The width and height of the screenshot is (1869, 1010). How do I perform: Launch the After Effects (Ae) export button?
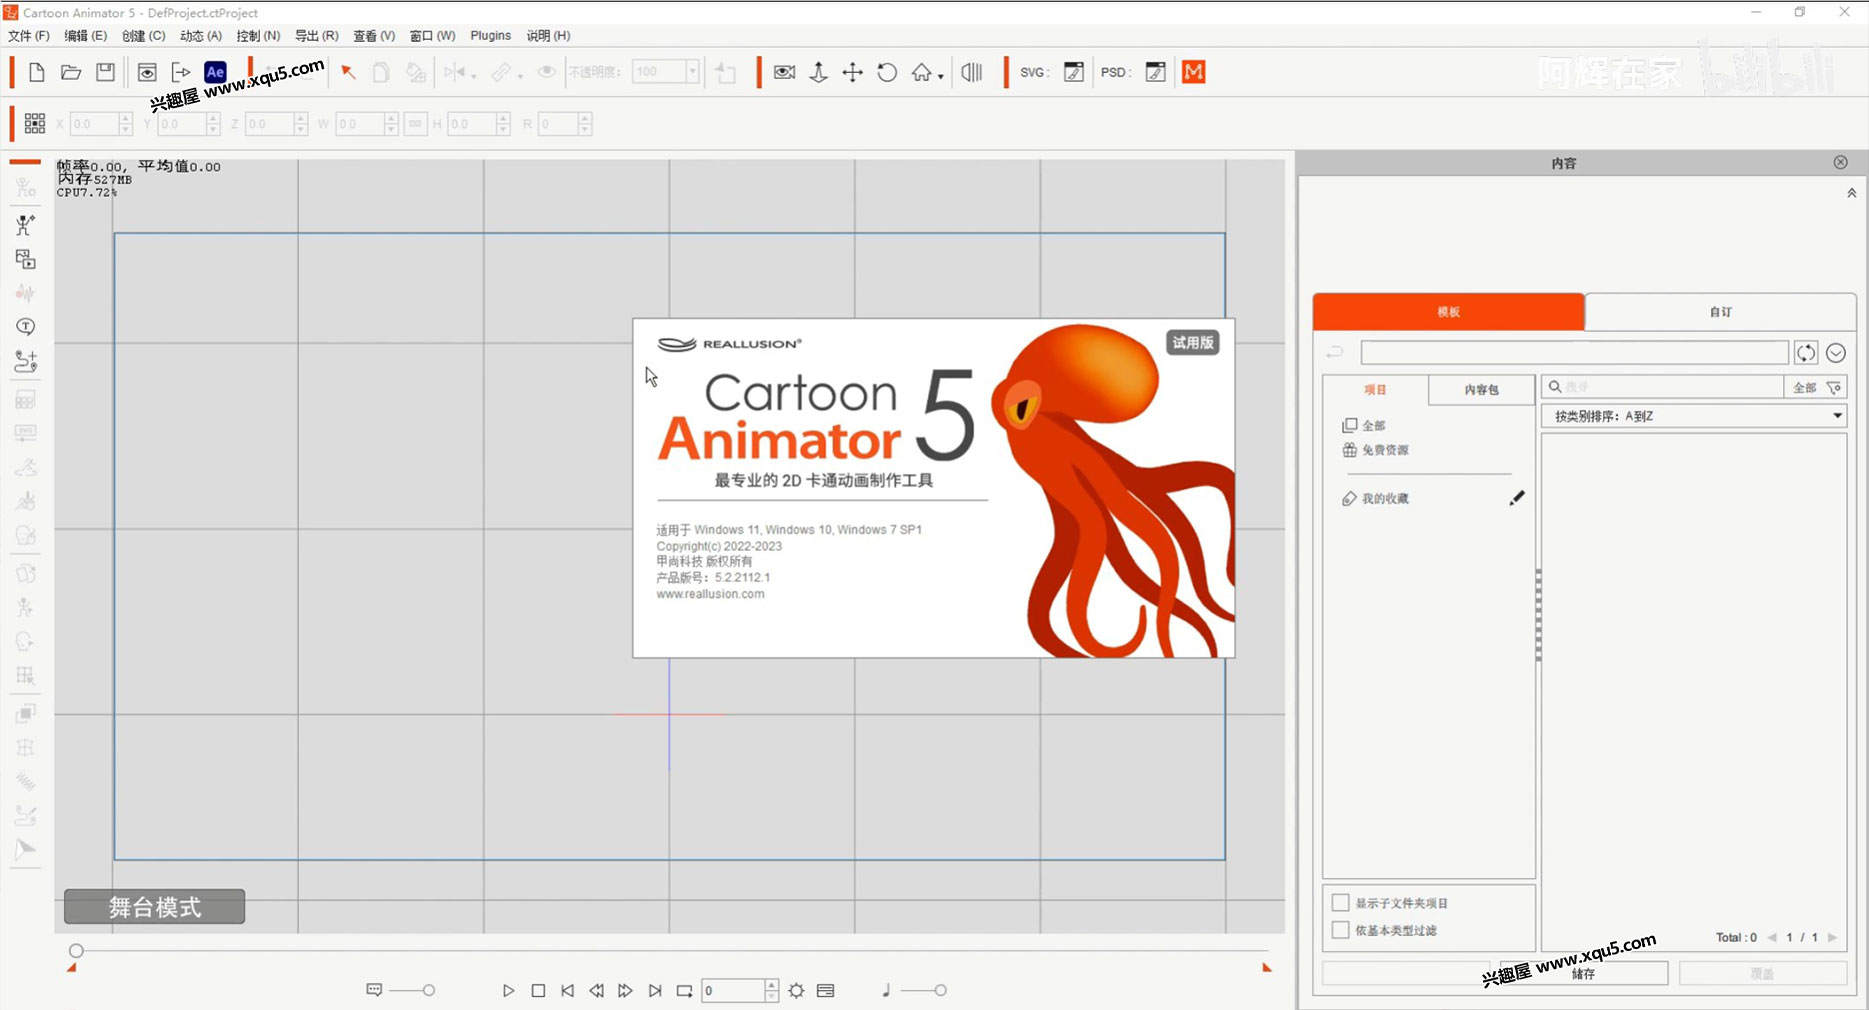[215, 72]
